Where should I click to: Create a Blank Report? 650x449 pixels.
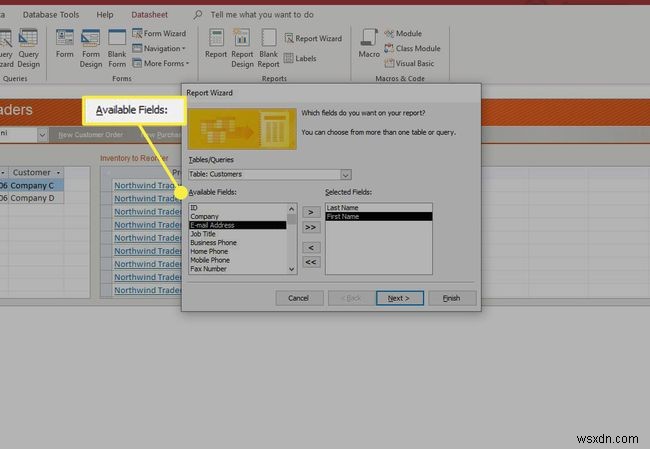[x=268, y=48]
